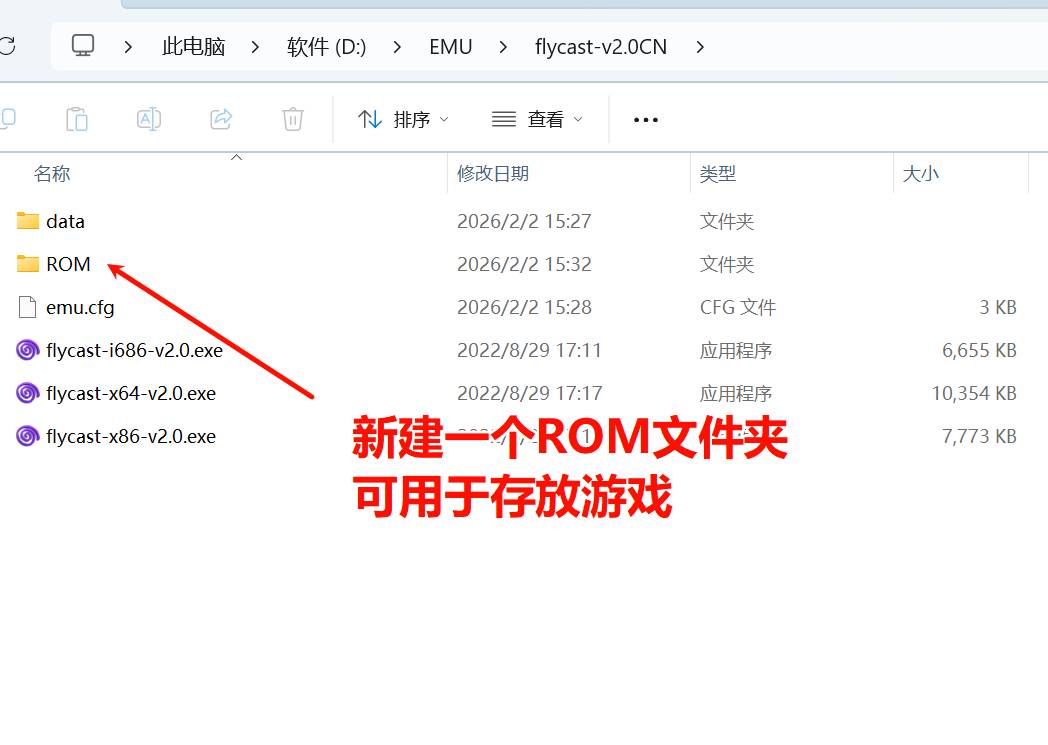1048x745 pixels.
Task: Sort by the 修改日期 column header
Action: pos(493,173)
